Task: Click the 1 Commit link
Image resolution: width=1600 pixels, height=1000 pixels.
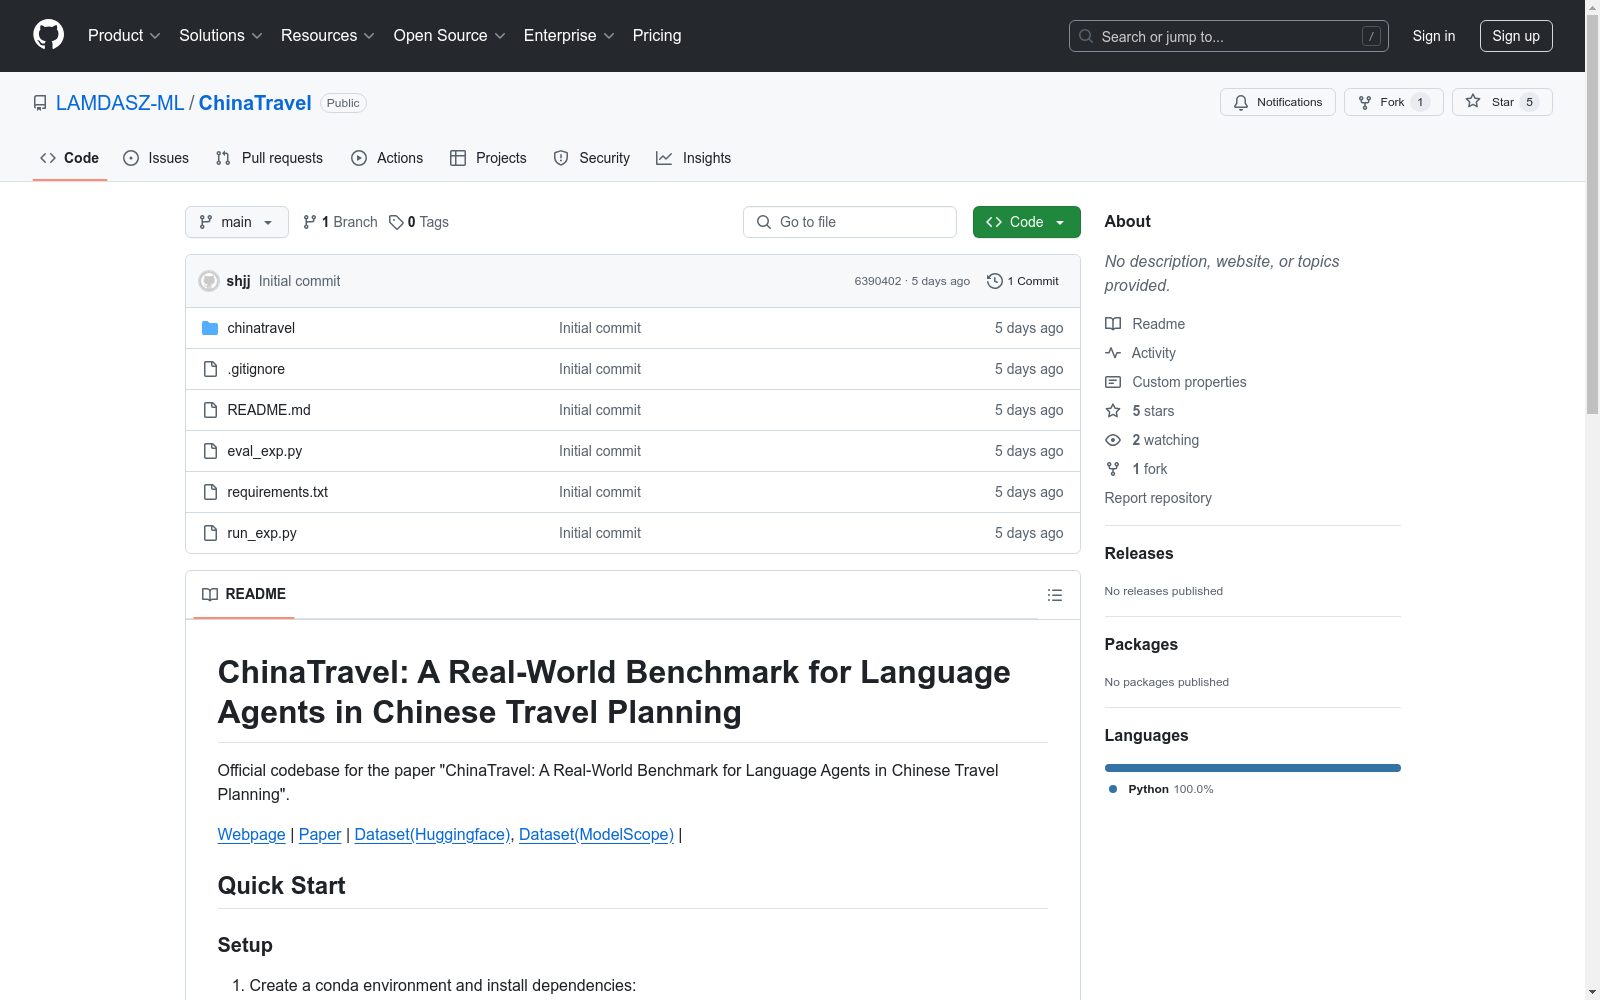Action: 1022,281
